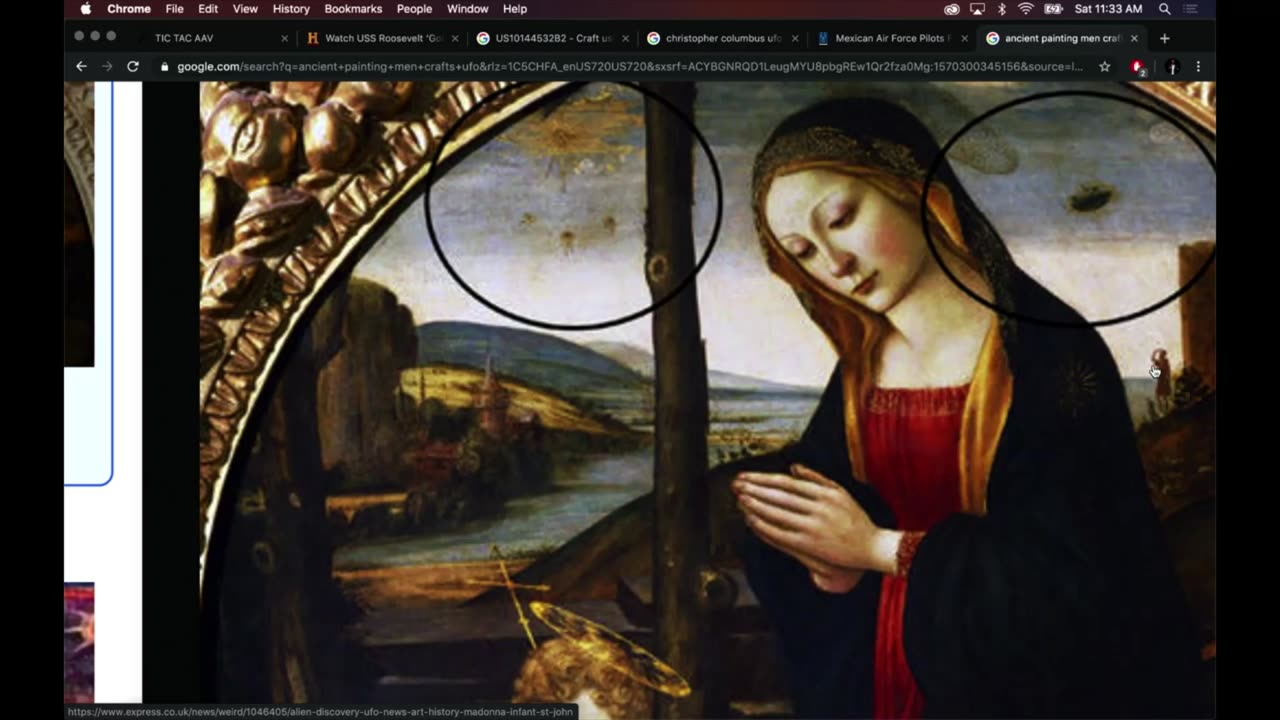
Task: Bookmark this page with the star icon
Action: point(1104,67)
